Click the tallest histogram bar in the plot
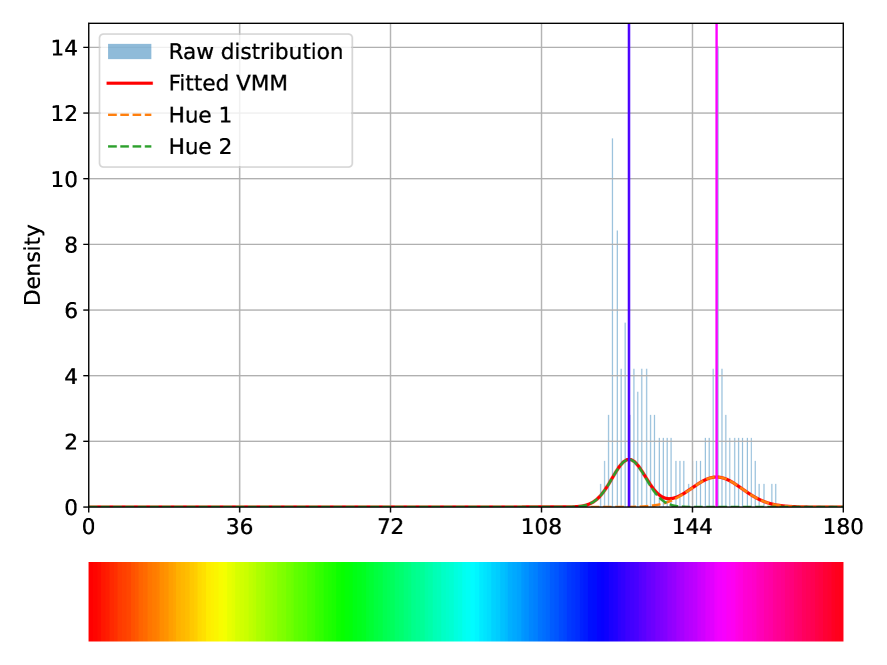The image size is (887, 665). [612, 300]
